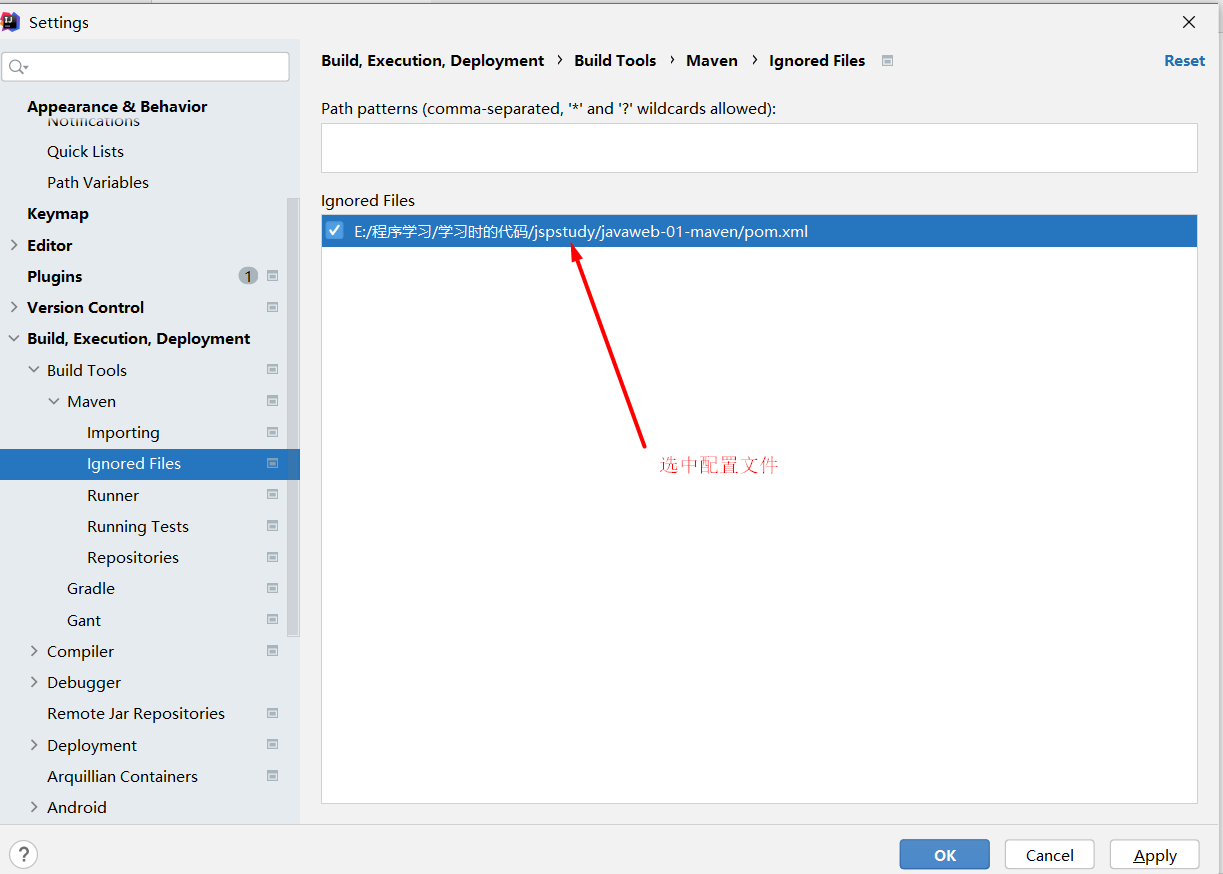Expand the Compiler node

tap(34, 651)
